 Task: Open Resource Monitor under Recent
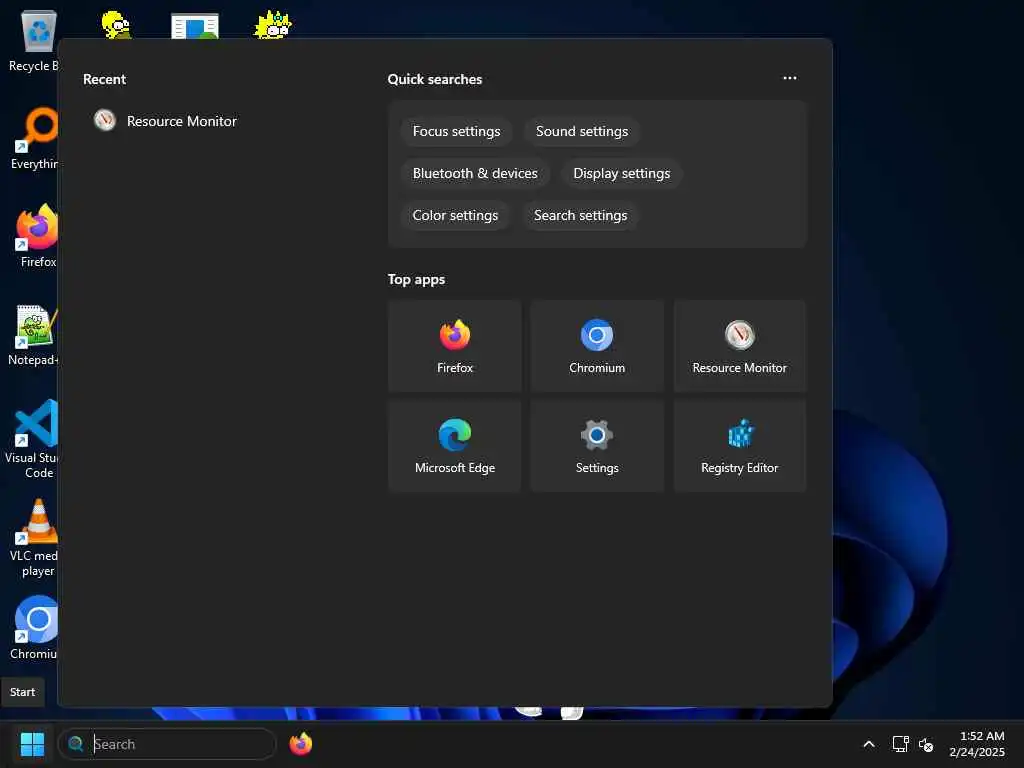(165, 121)
